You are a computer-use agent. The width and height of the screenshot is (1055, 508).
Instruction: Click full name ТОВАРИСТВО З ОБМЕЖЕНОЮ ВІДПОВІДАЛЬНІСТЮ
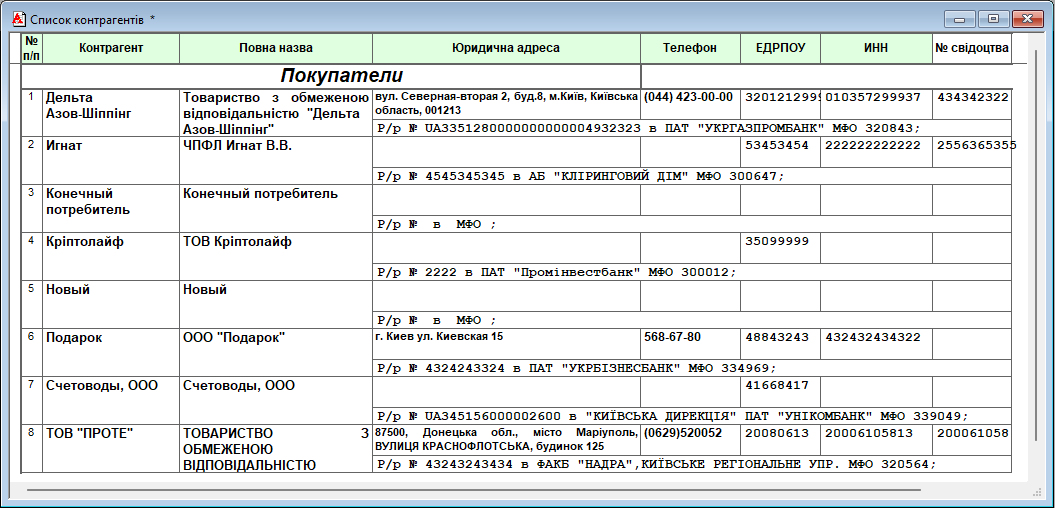pyautogui.click(x=276, y=448)
